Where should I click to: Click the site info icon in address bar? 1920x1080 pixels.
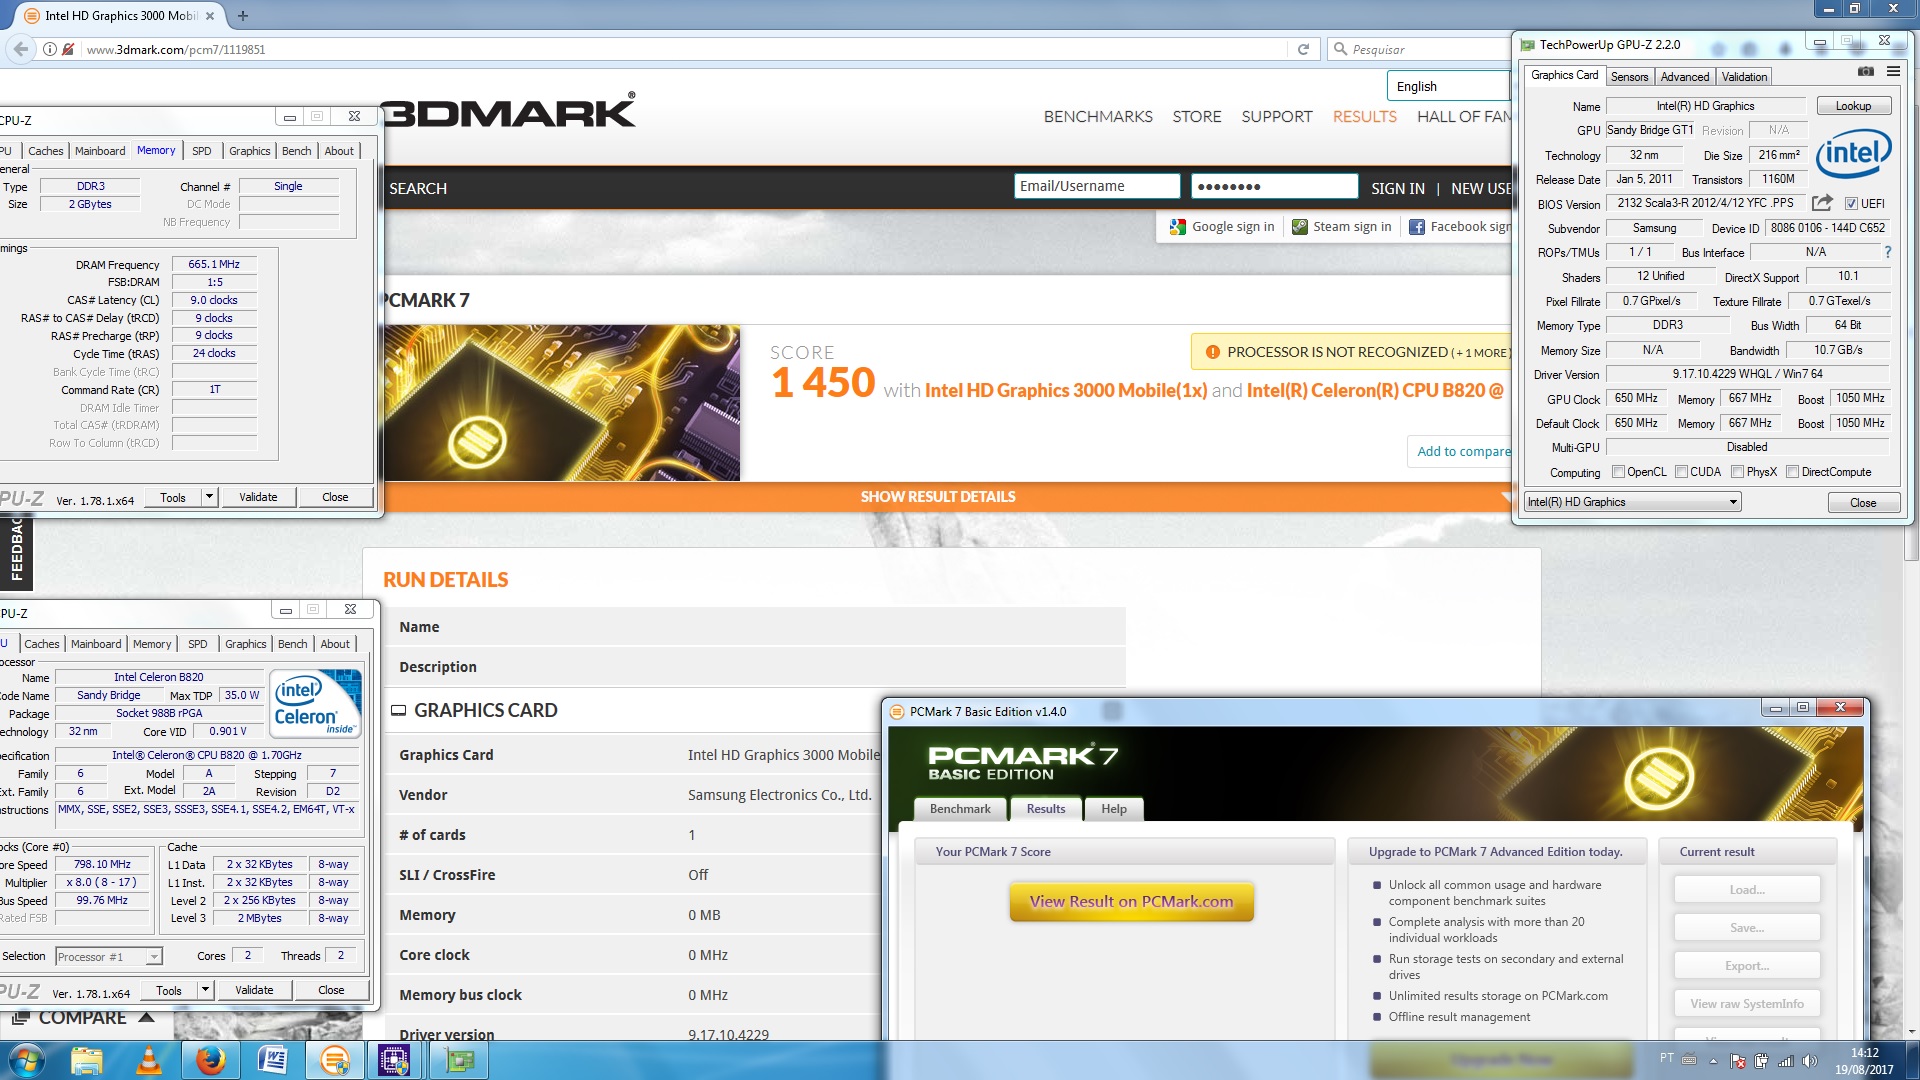click(49, 49)
